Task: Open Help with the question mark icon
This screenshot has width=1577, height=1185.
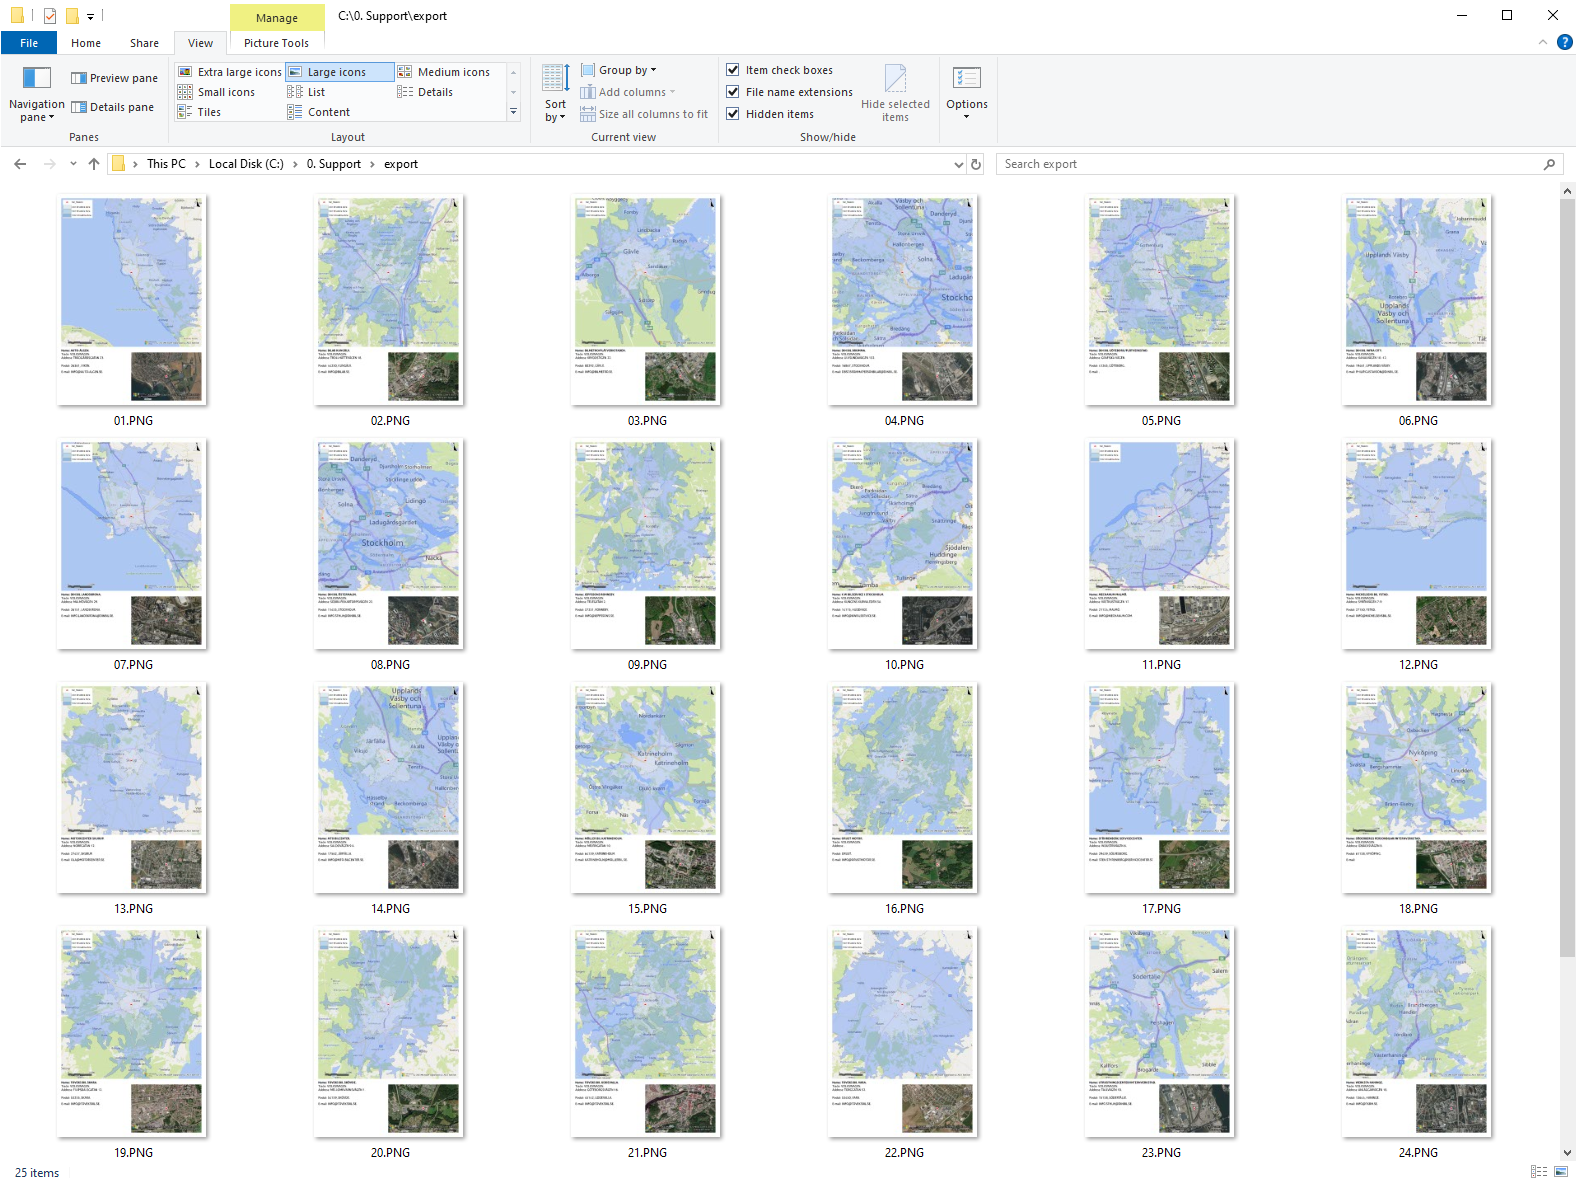Action: click(1565, 42)
